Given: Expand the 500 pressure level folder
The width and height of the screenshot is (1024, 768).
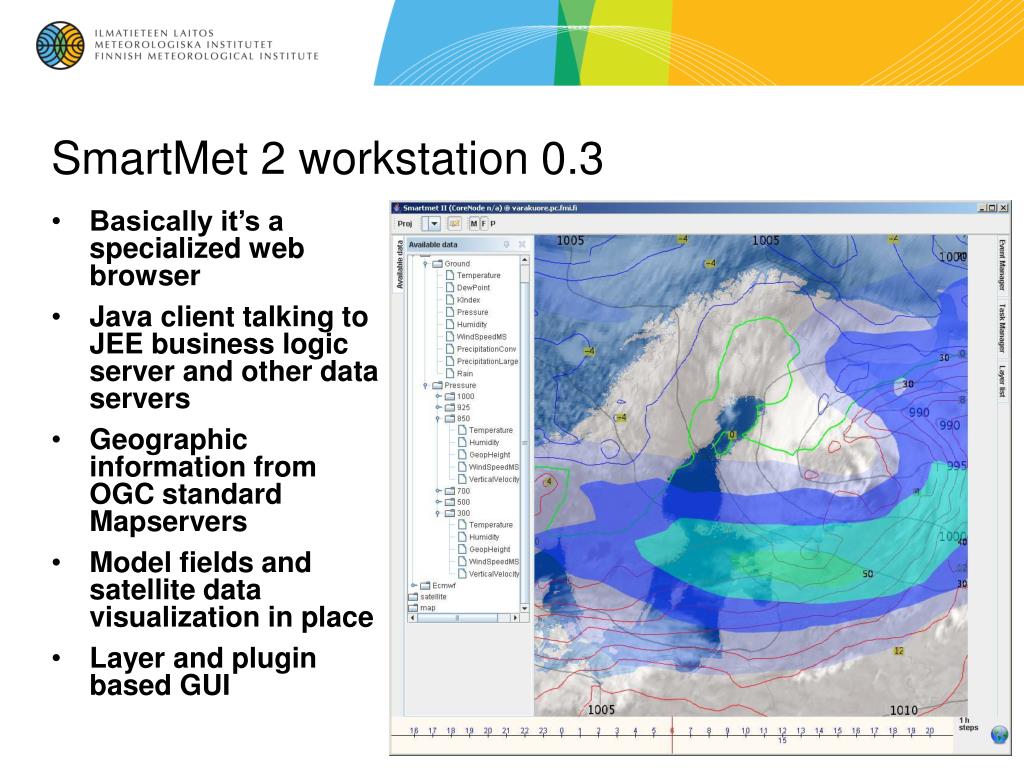Looking at the screenshot, I should coord(439,502).
